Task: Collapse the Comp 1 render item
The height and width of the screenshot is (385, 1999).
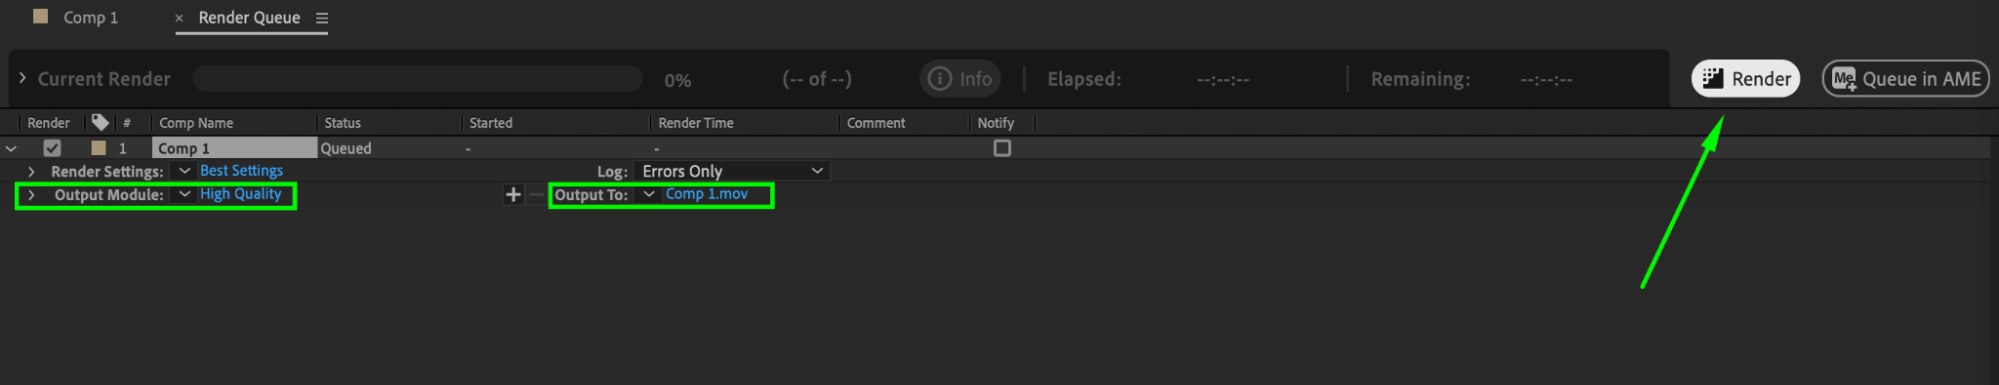Action: 11,148
